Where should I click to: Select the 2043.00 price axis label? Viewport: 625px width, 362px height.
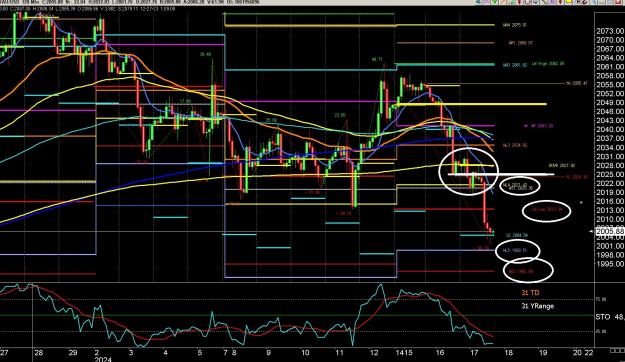point(610,120)
